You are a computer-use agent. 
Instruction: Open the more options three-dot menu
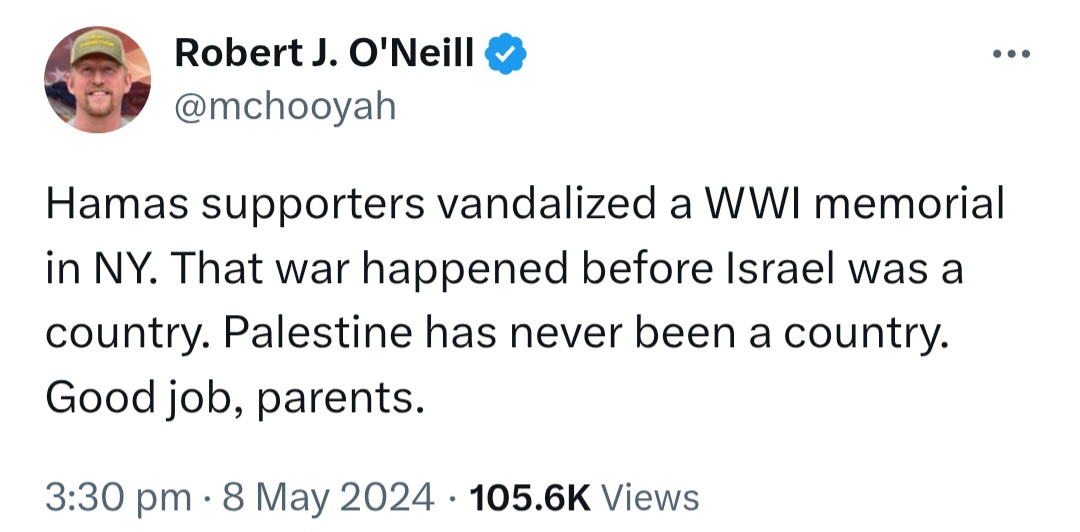coord(1011,54)
